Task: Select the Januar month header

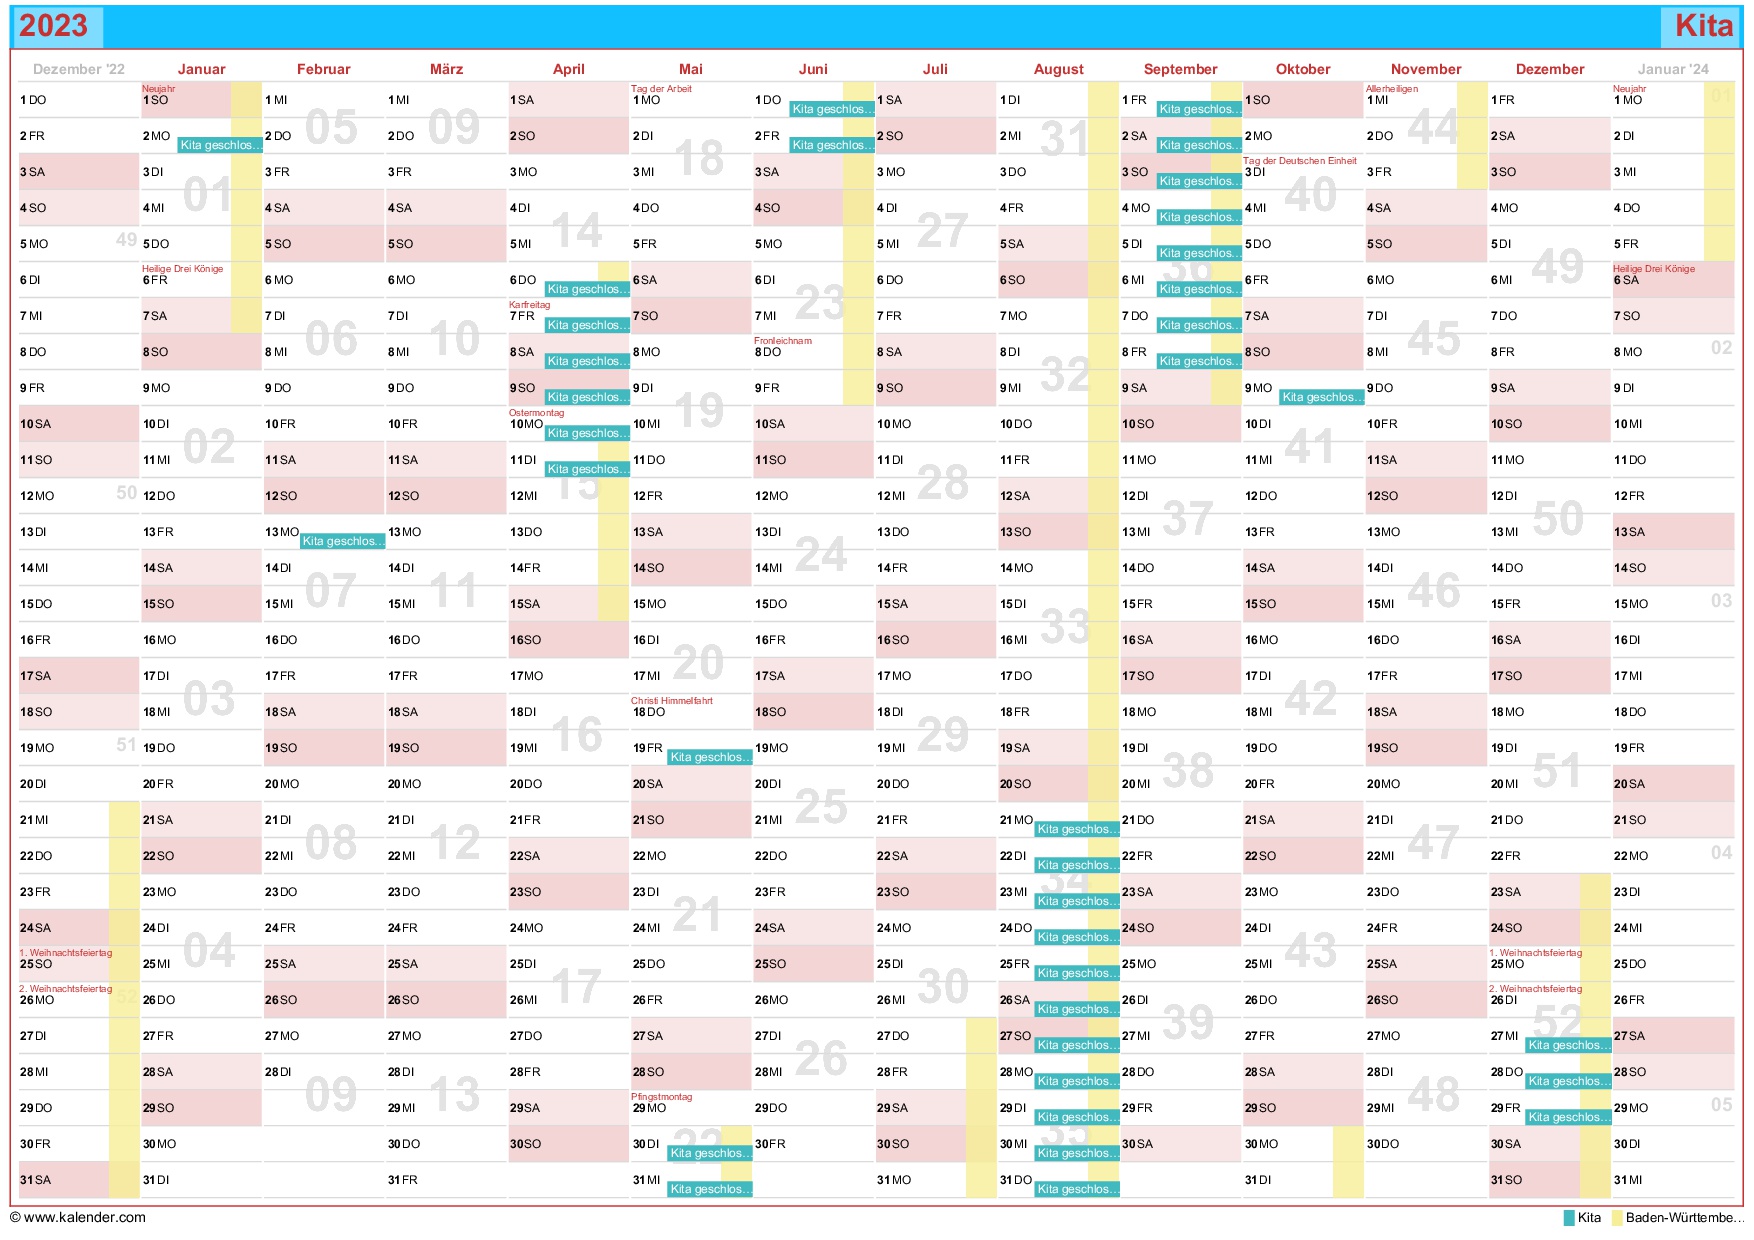Action: (201, 69)
